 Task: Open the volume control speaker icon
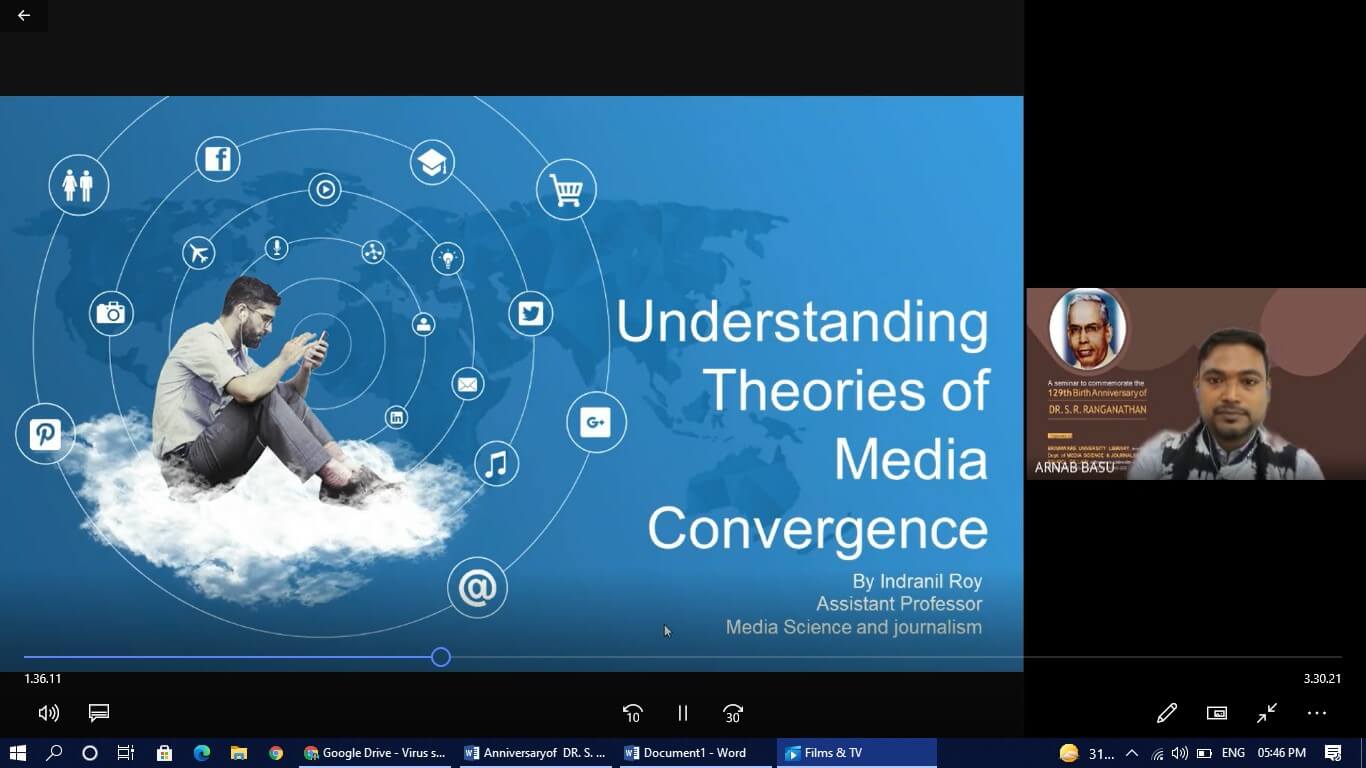(48, 713)
